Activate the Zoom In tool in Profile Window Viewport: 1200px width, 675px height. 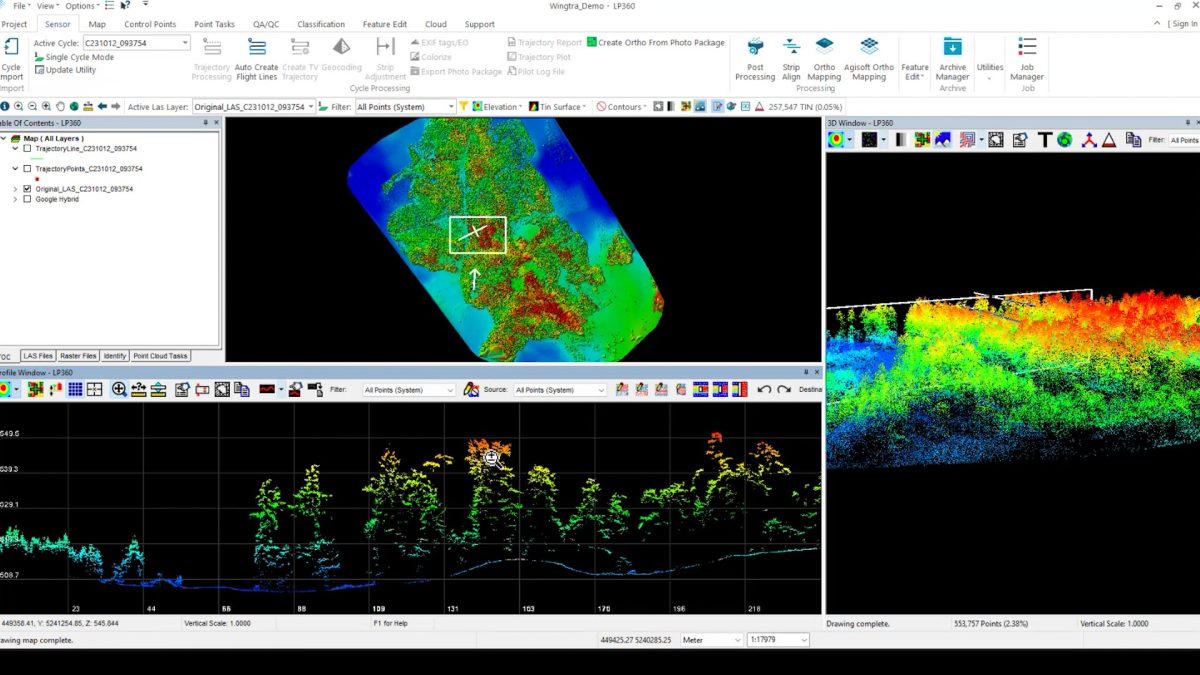[x=119, y=389]
